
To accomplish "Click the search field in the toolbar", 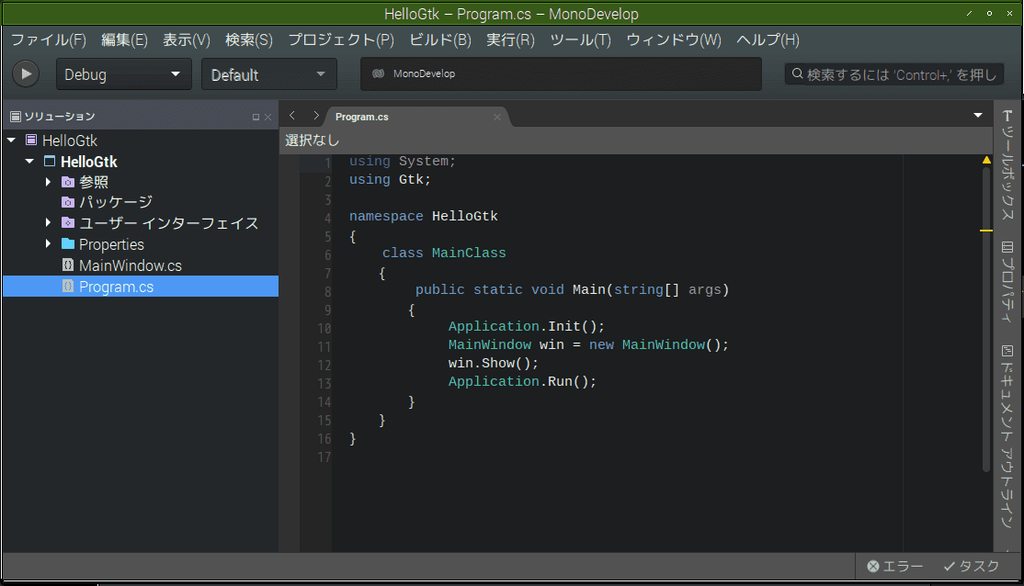I will click(893, 73).
